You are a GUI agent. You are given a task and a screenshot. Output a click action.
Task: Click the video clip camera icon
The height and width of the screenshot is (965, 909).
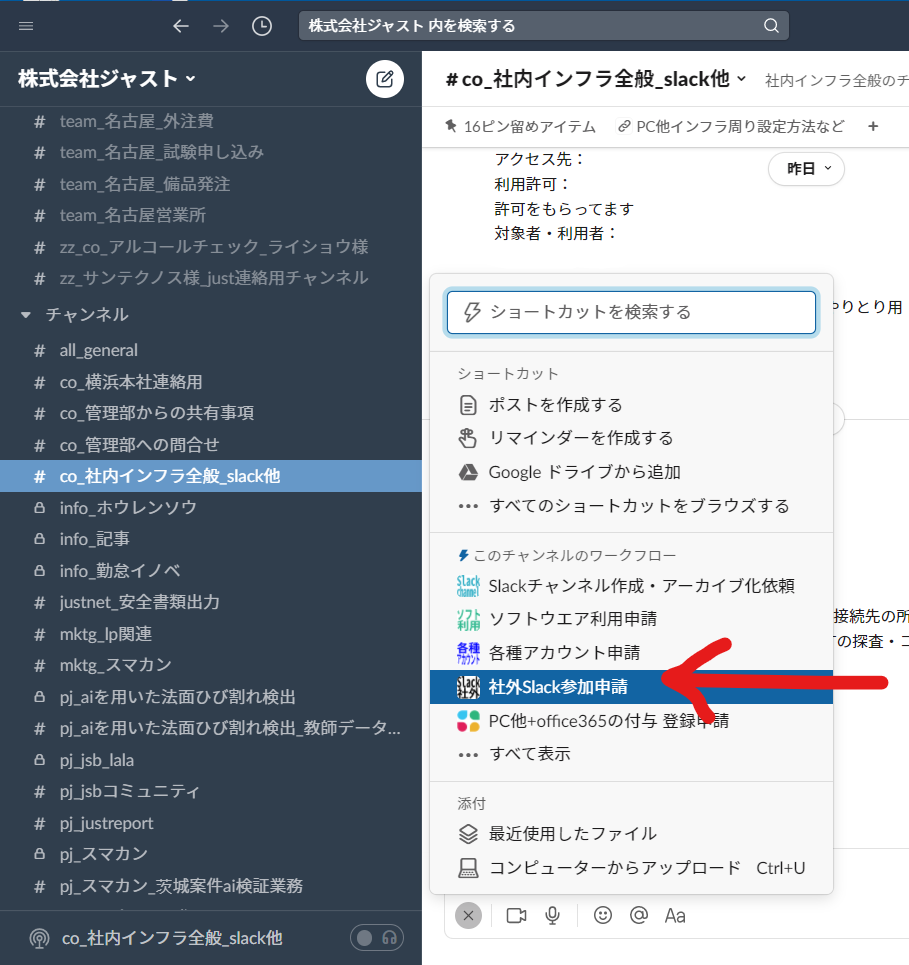click(516, 916)
